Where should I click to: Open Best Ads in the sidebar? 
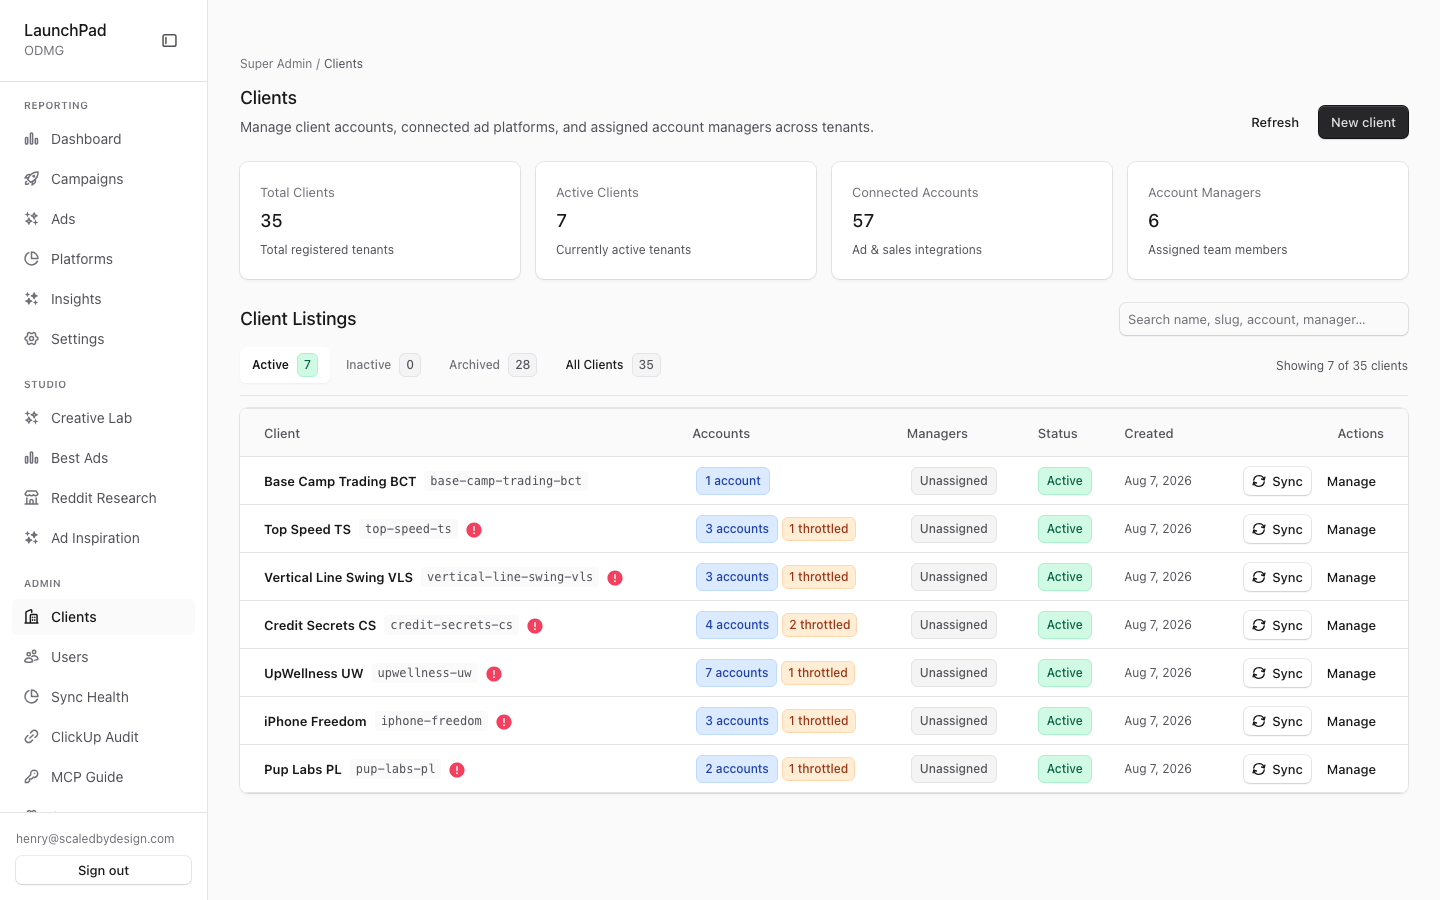(x=104, y=458)
